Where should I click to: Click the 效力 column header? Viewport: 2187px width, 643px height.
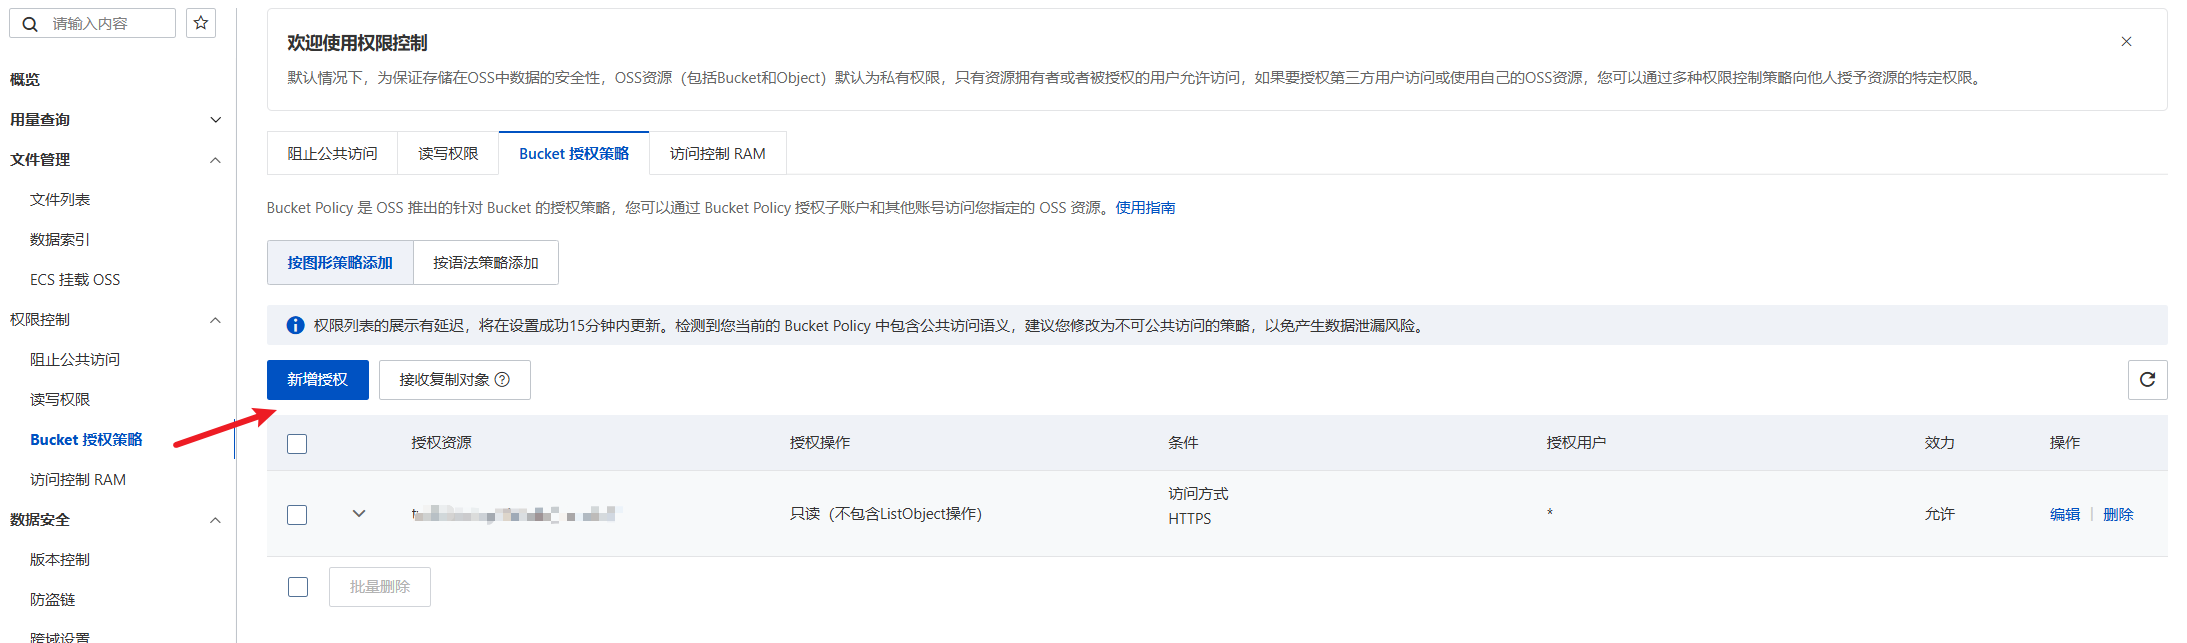point(1939,443)
